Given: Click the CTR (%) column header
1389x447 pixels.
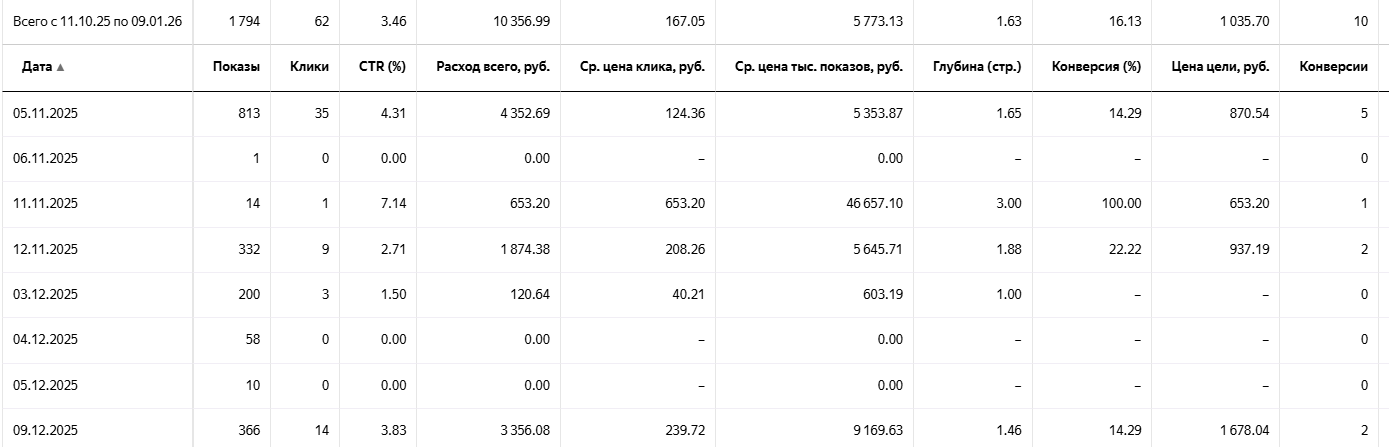Looking at the screenshot, I should pyautogui.click(x=381, y=67).
